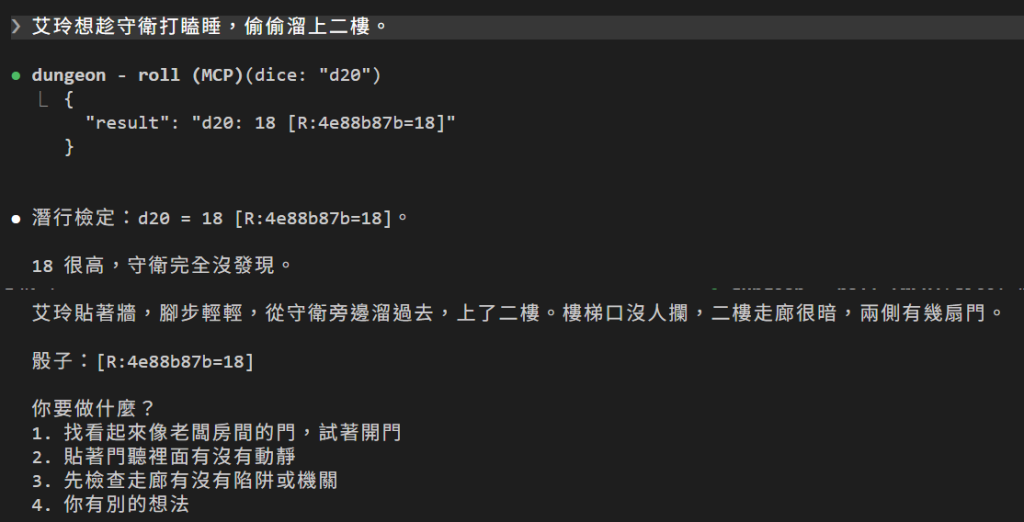
Task: Click the narrative line starting 艾玲貼著牆，腳步輕輕
Action: (x=517, y=314)
